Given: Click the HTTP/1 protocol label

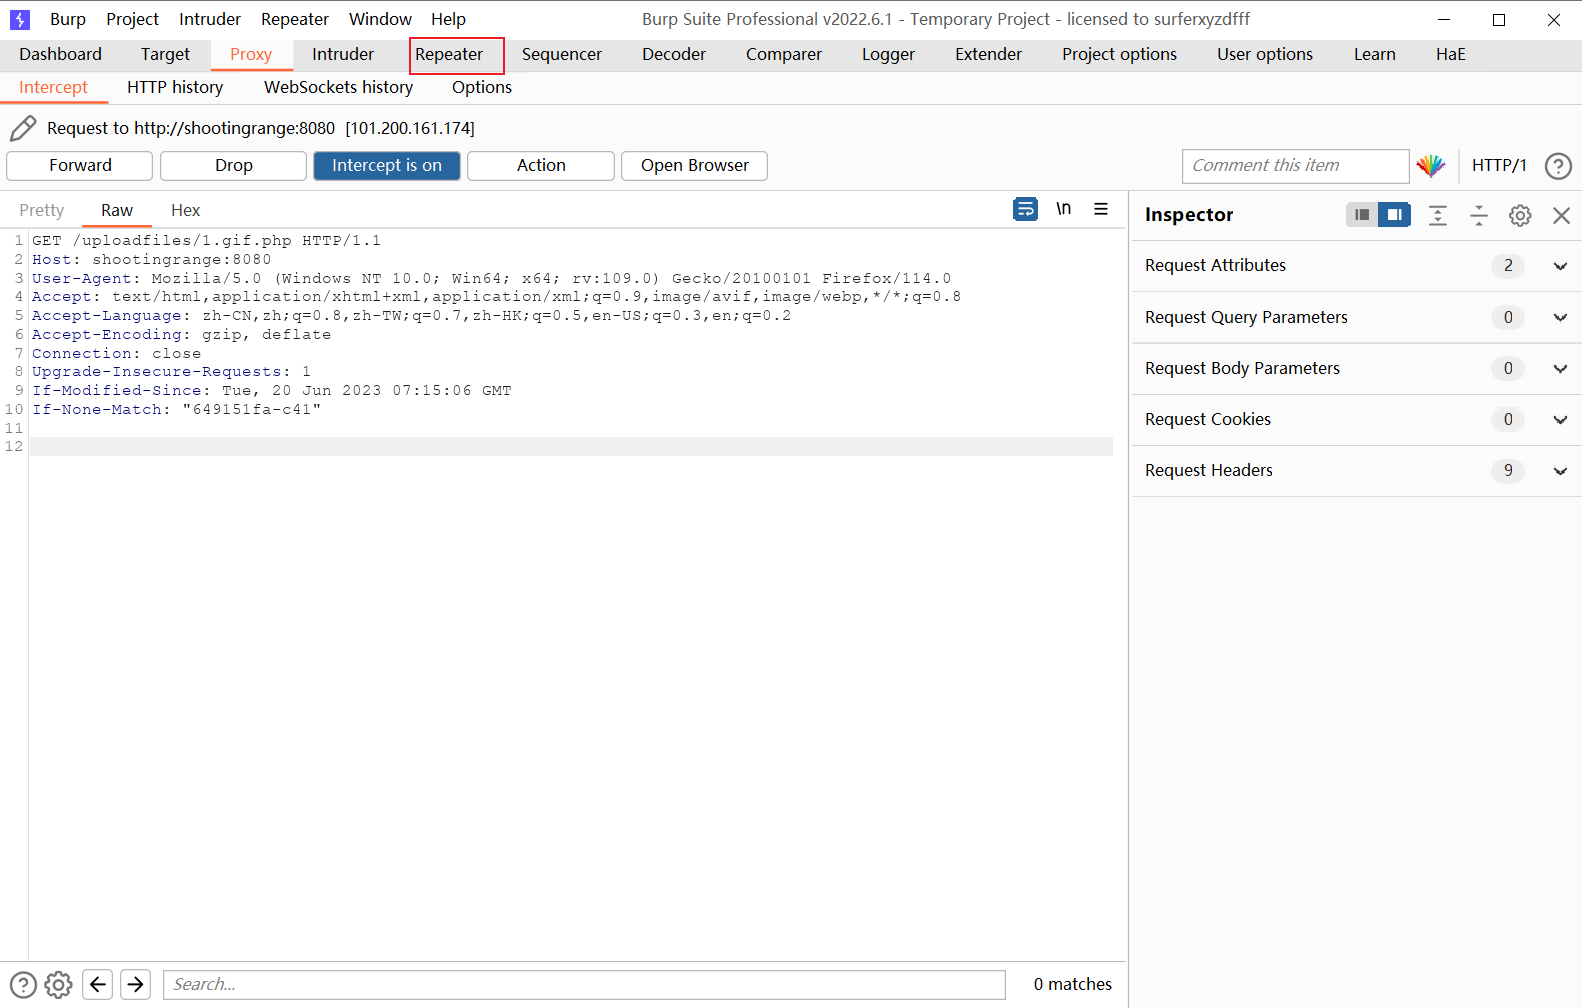Looking at the screenshot, I should pyautogui.click(x=1499, y=166).
